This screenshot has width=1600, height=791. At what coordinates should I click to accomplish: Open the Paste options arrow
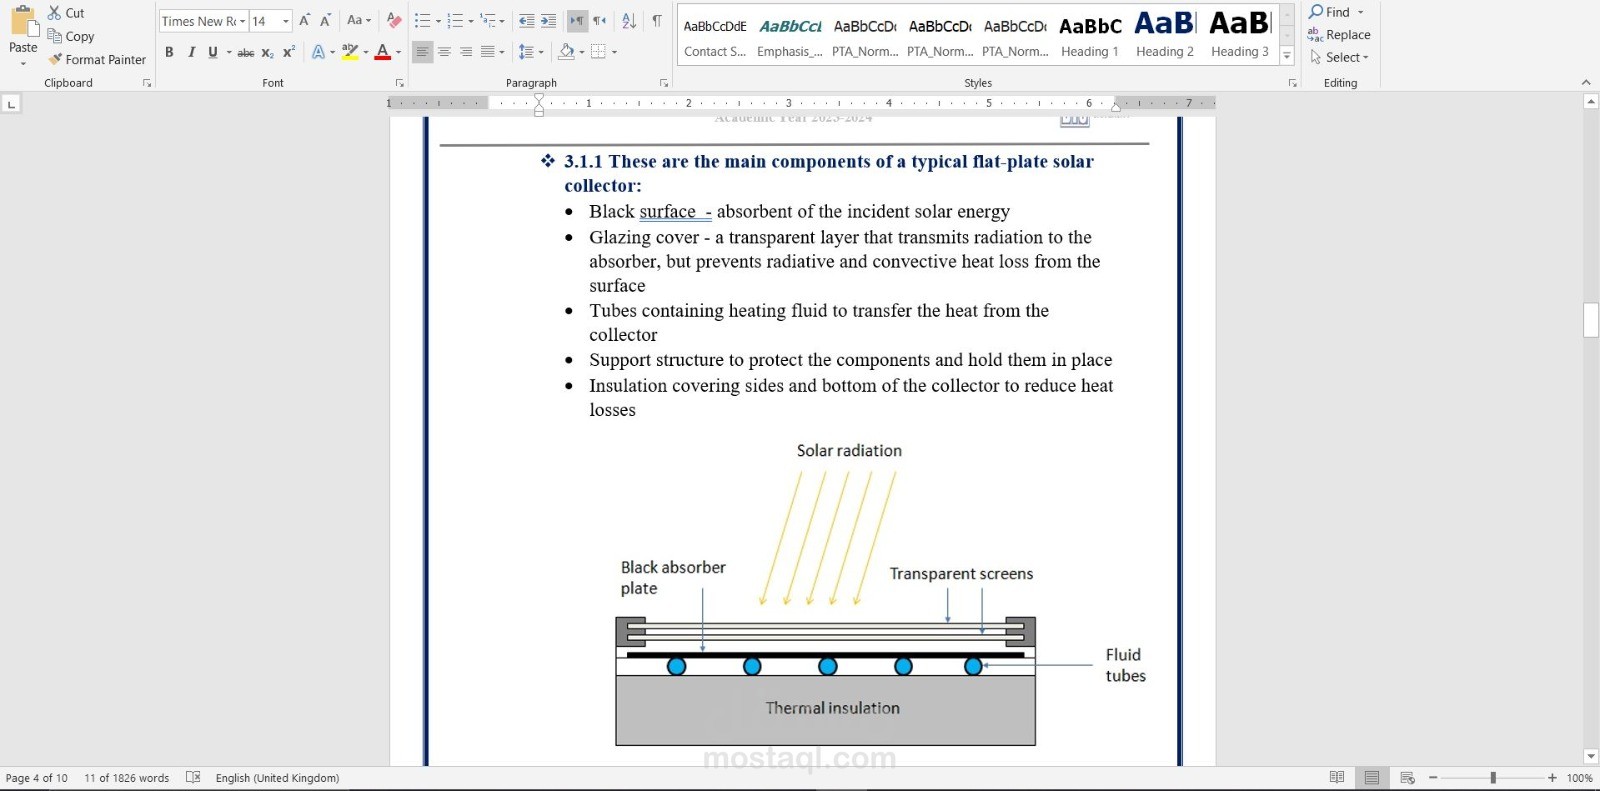[x=23, y=63]
